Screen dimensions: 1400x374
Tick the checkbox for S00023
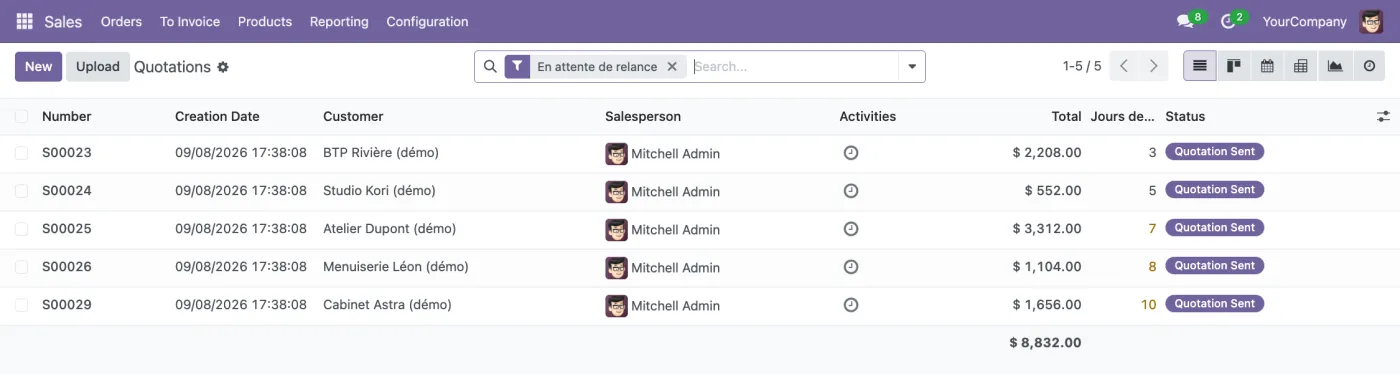coord(21,153)
